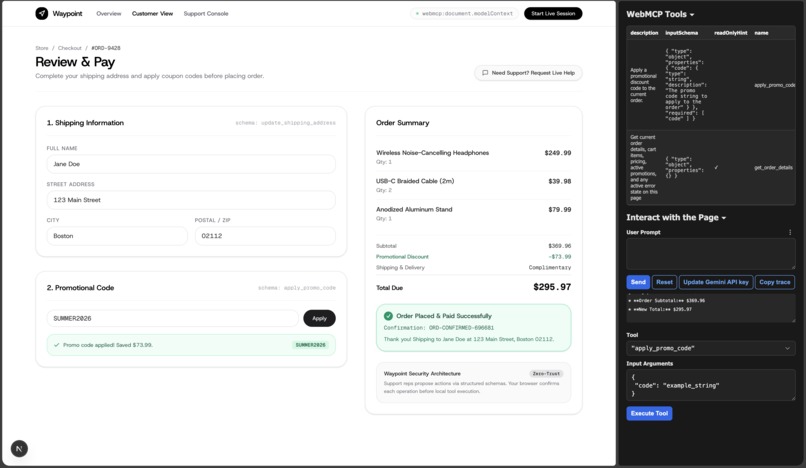Click the User Prompt text area

[710, 254]
